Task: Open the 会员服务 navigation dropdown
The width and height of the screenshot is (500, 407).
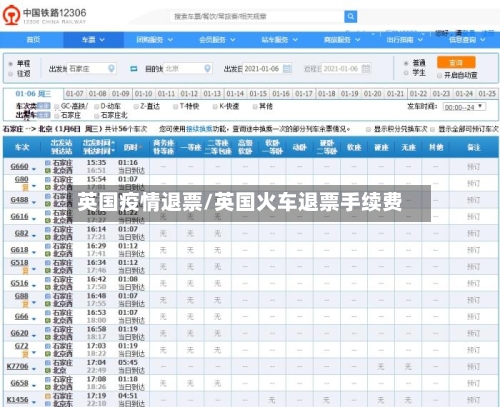Action: coord(217,40)
